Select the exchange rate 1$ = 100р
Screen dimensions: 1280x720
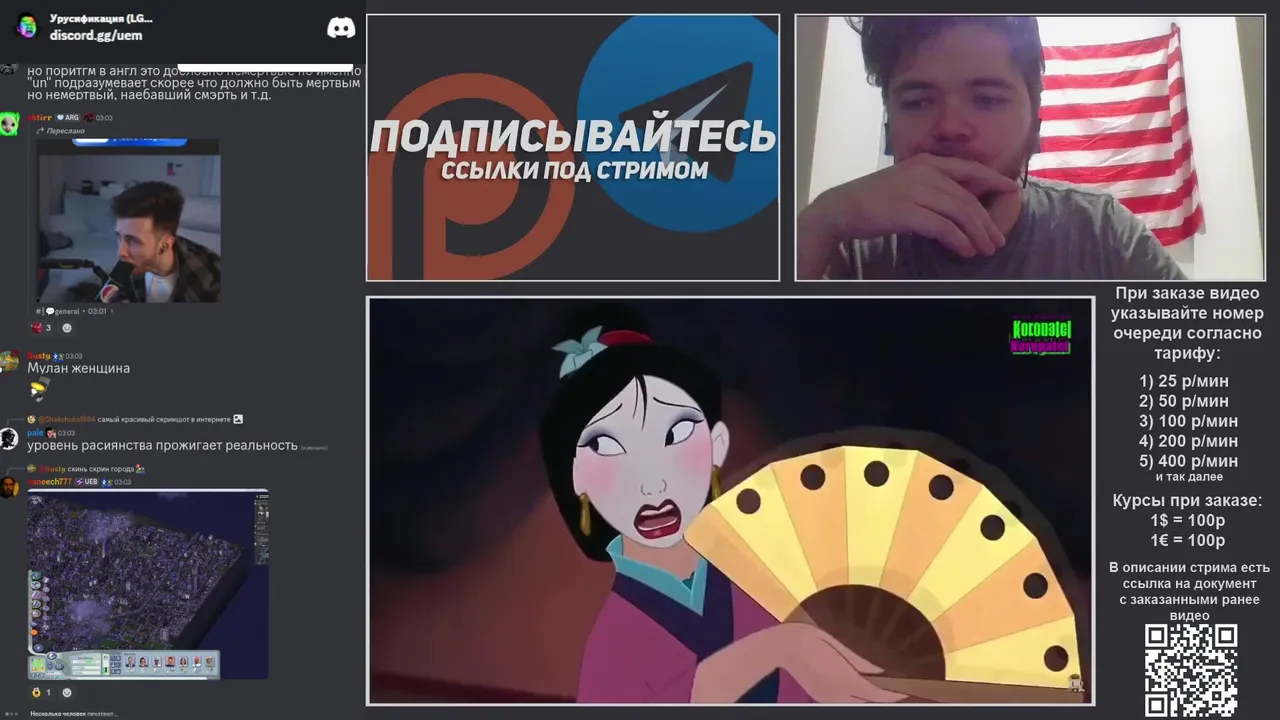(x=1187, y=520)
